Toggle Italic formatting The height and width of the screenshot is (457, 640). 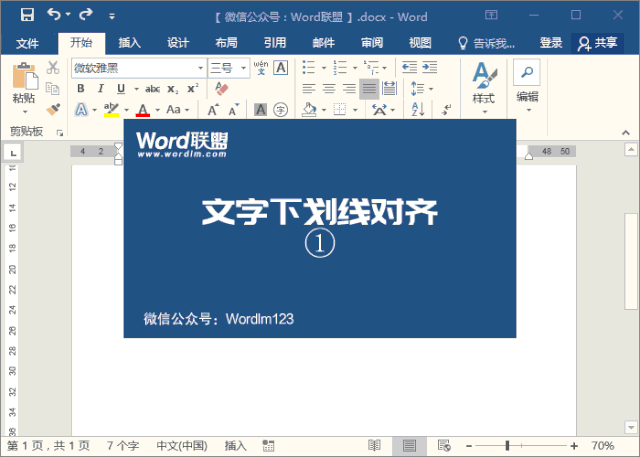point(101,89)
